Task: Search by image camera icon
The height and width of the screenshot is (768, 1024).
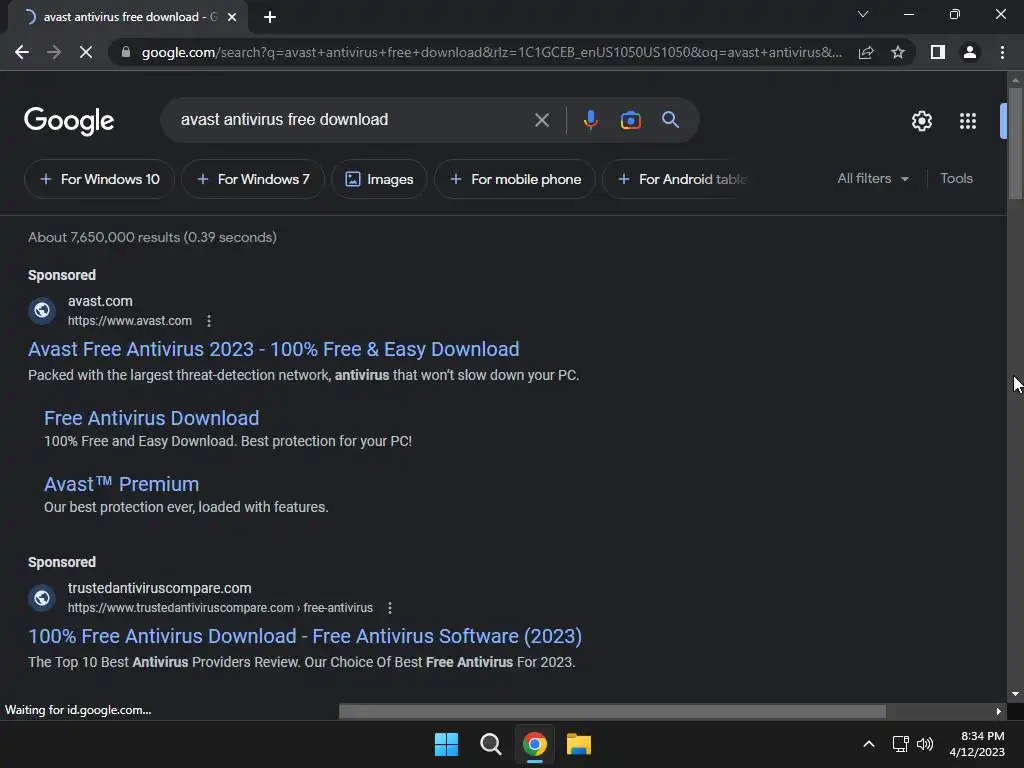Action: [x=630, y=120]
